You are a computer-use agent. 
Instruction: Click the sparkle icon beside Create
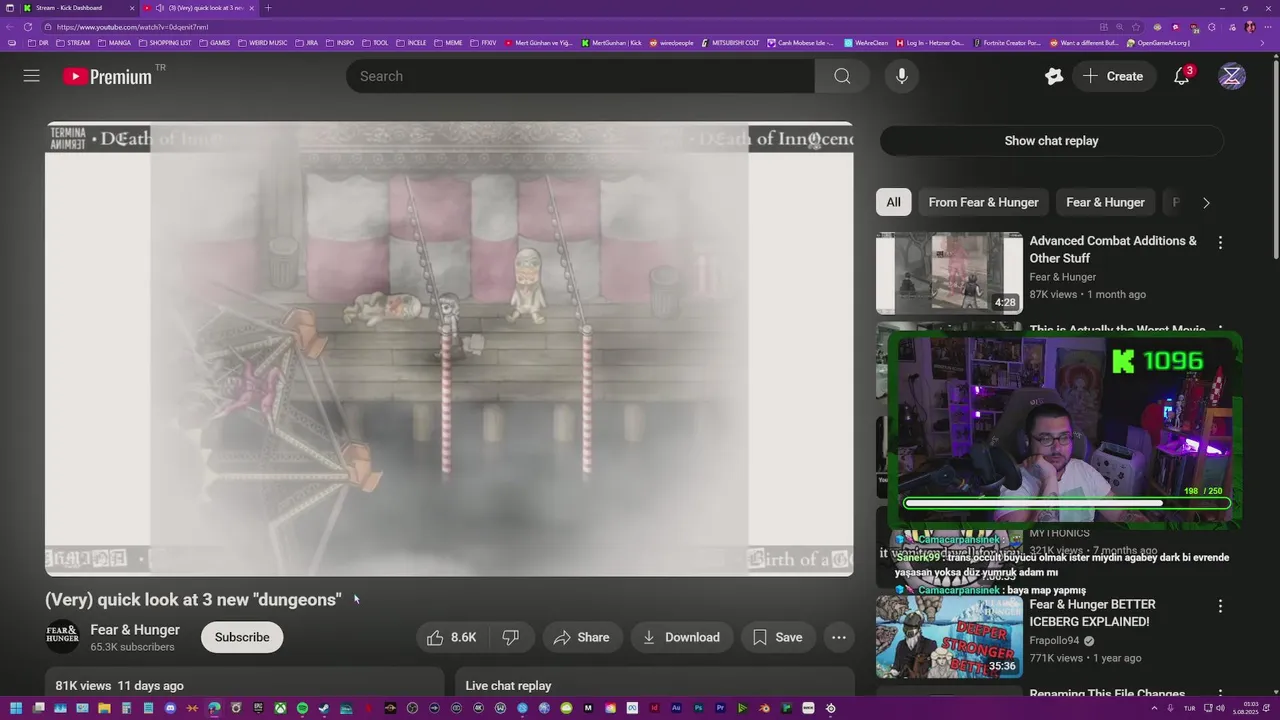(1054, 76)
